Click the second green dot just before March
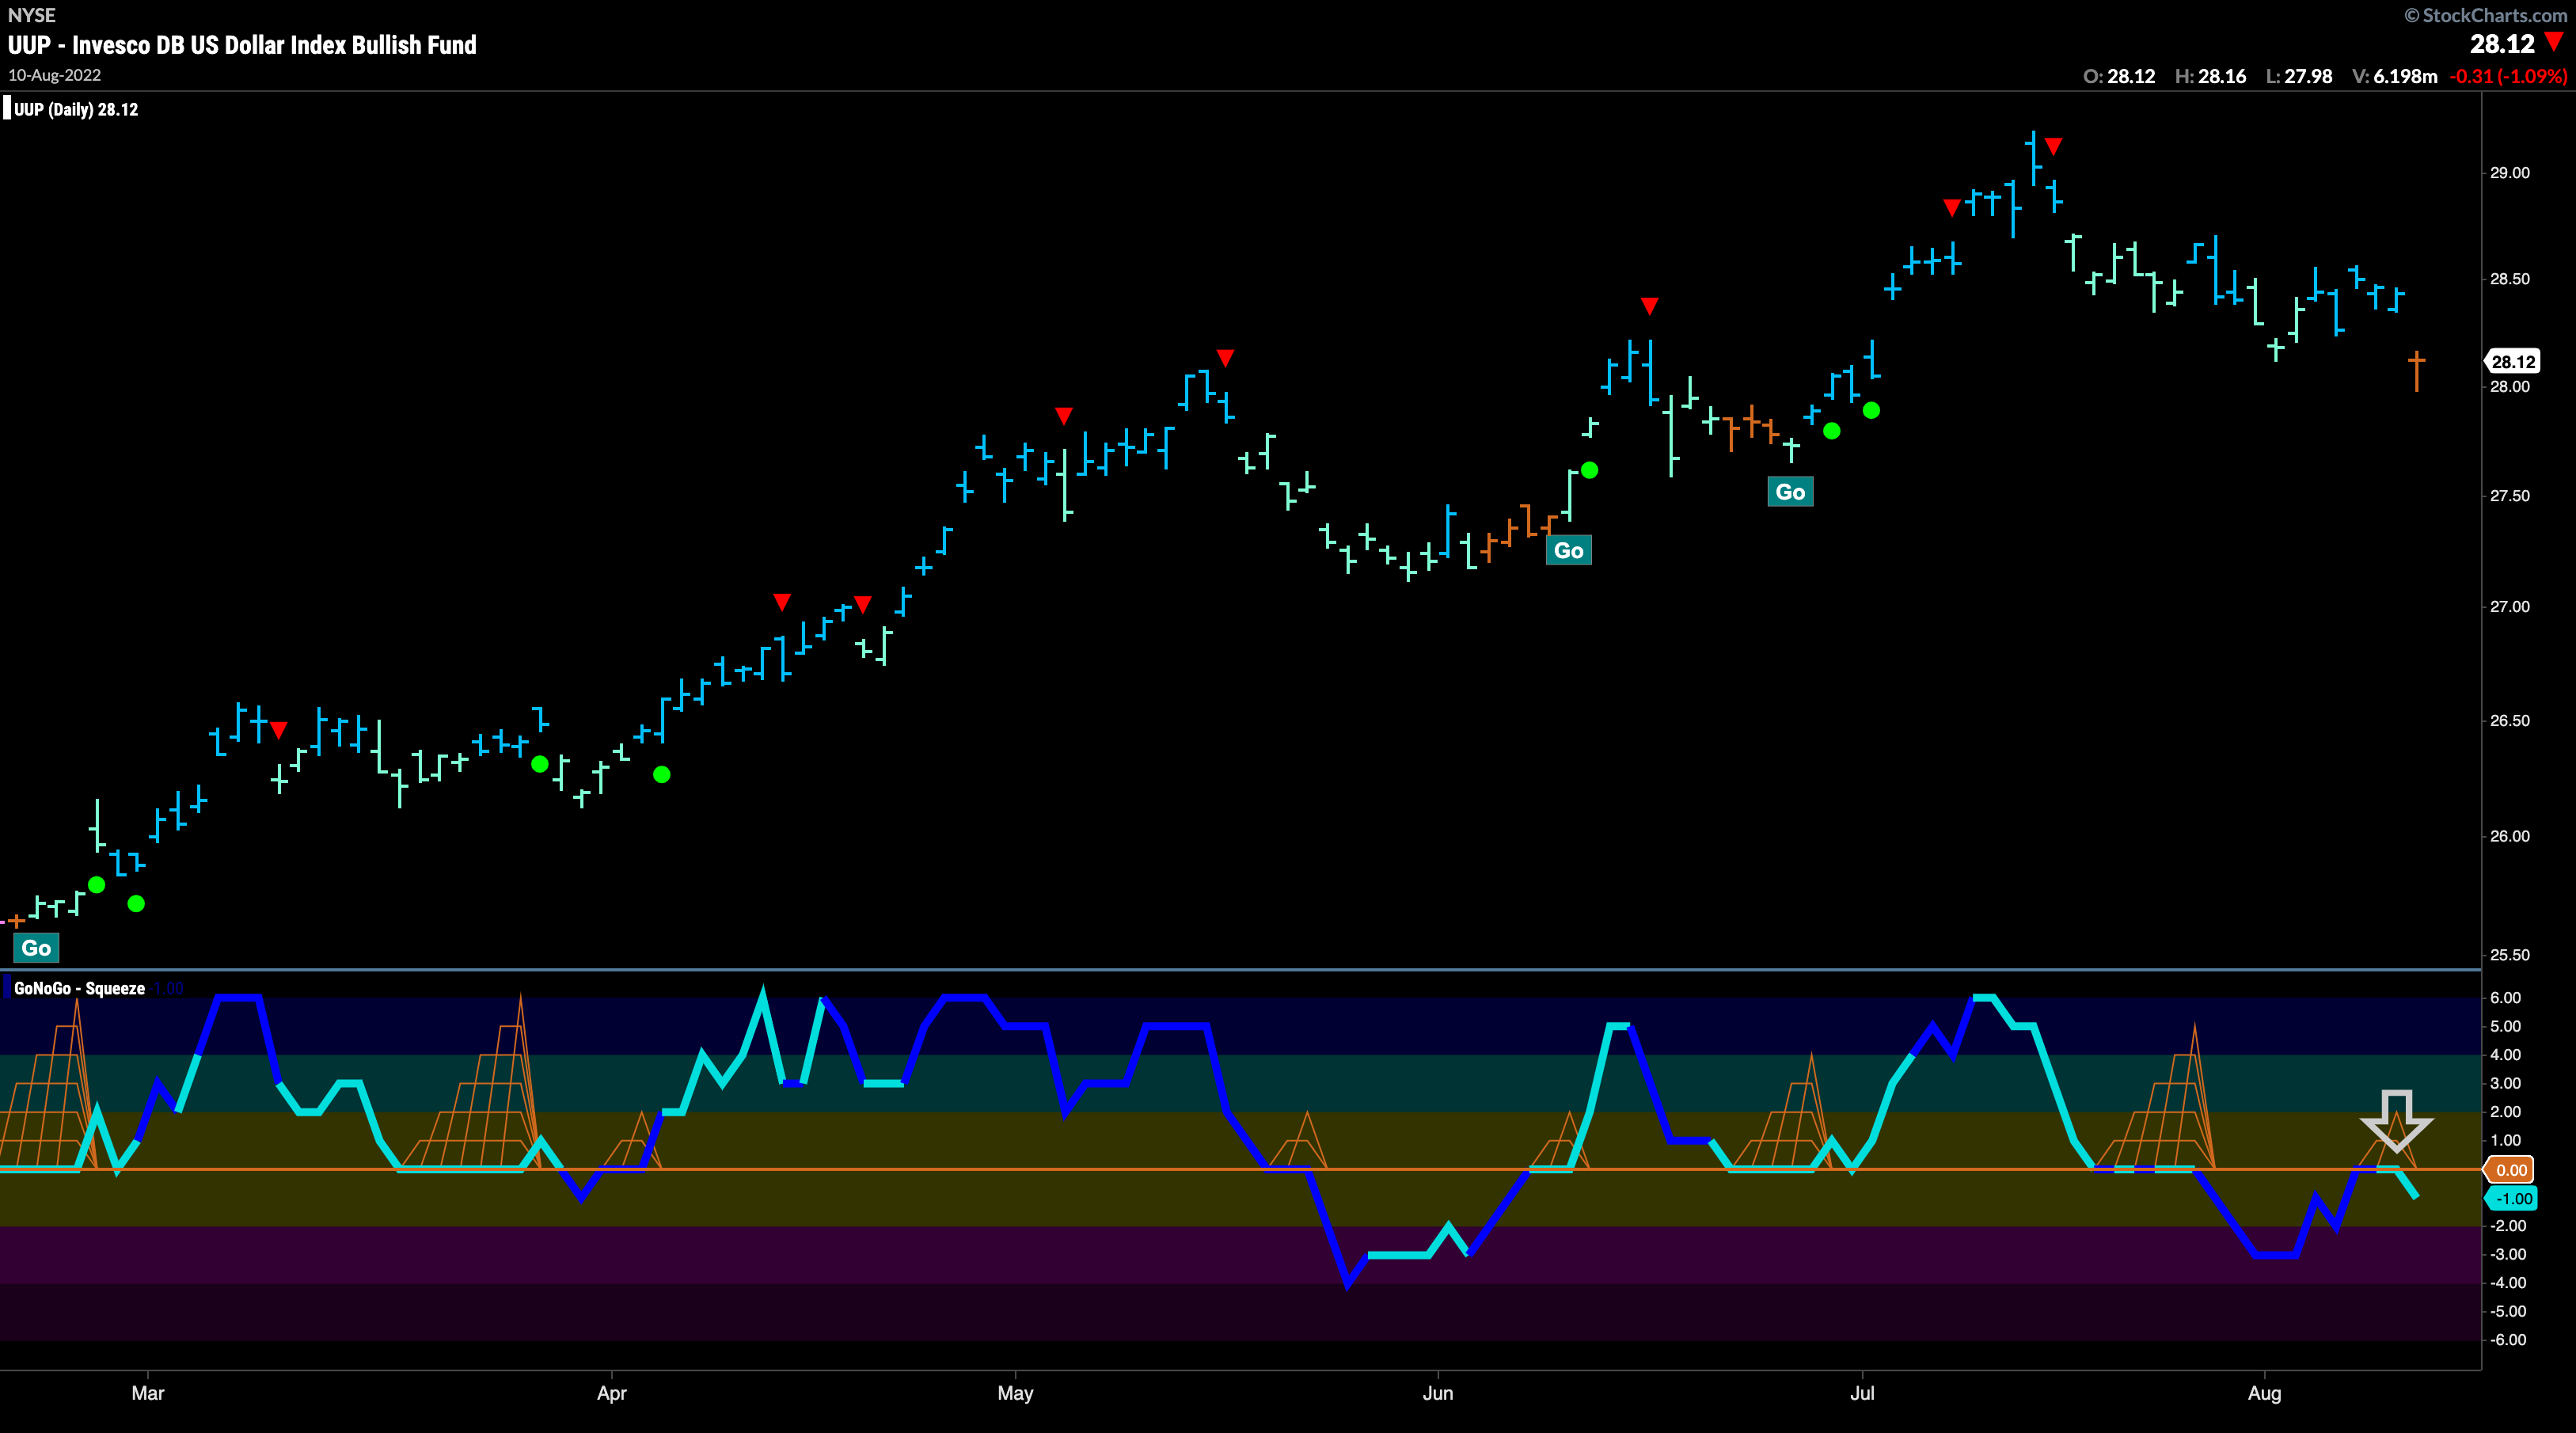The width and height of the screenshot is (2576, 1433). coord(137,904)
